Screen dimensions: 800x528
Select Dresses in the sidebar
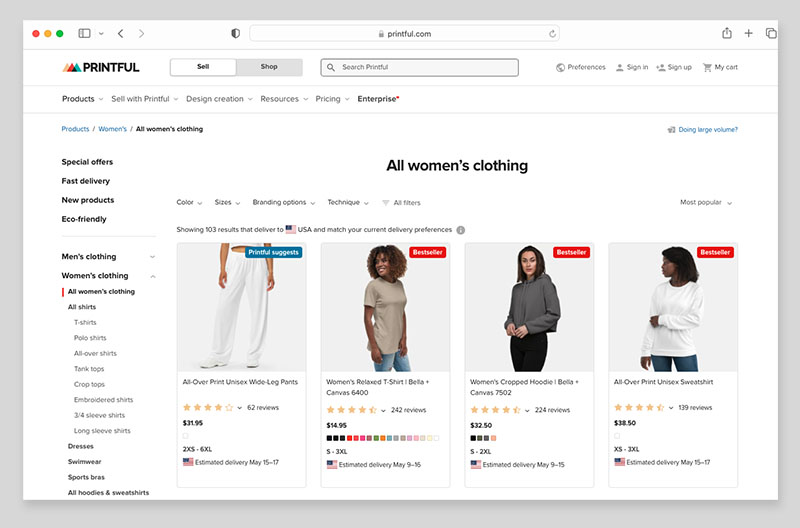(x=81, y=446)
